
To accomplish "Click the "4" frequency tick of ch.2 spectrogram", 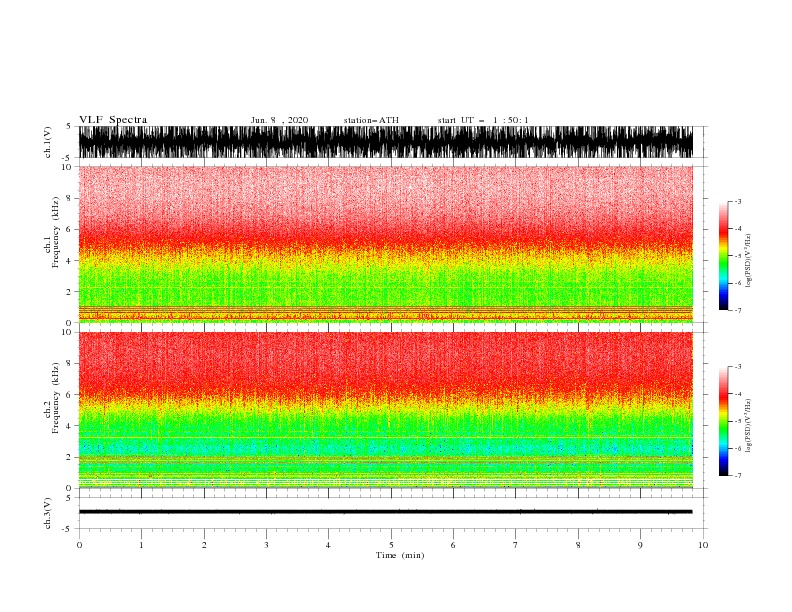I will tap(69, 426).
